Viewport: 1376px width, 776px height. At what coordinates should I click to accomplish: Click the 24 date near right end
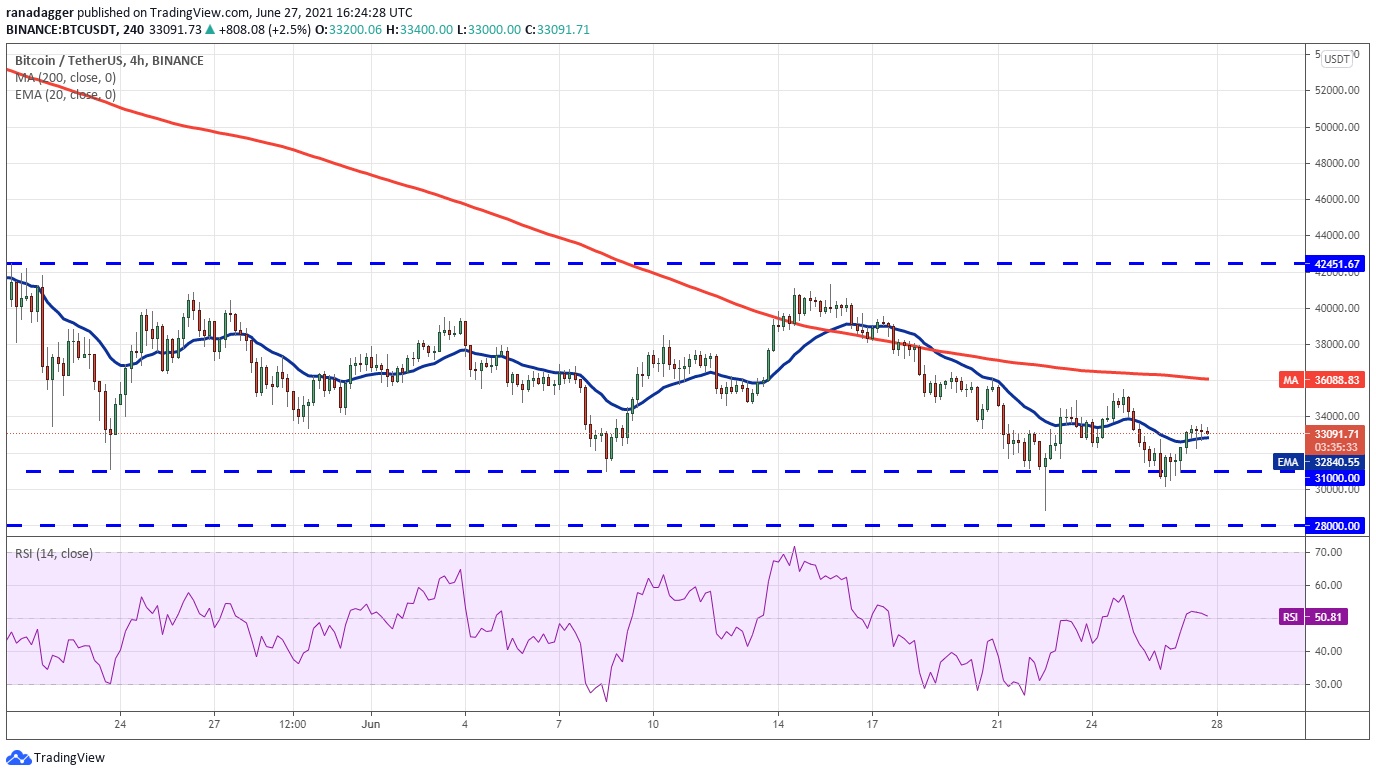(1092, 724)
